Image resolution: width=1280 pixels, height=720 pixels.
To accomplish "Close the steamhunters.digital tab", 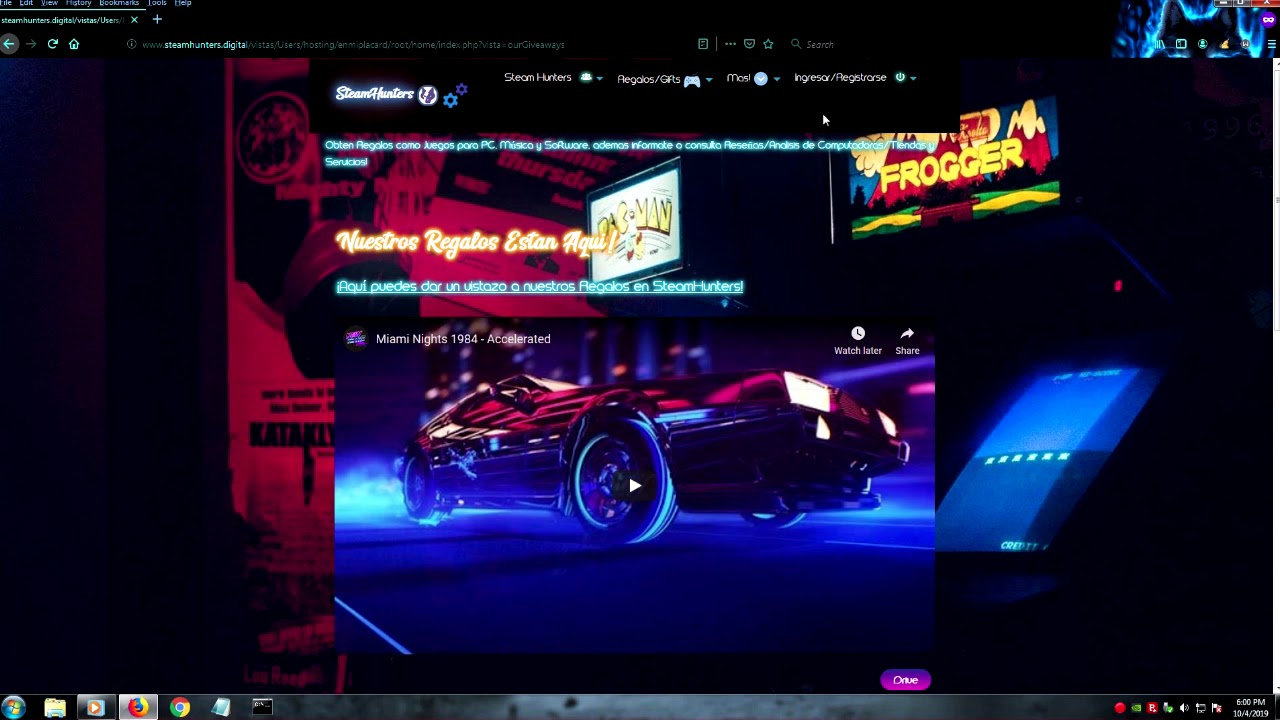I will pyautogui.click(x=134, y=19).
